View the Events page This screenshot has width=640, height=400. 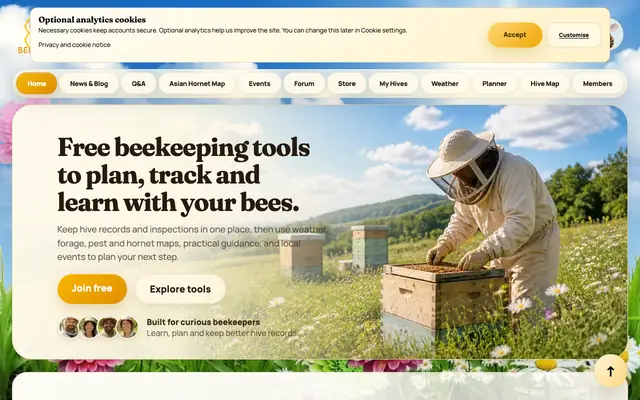[x=260, y=84]
